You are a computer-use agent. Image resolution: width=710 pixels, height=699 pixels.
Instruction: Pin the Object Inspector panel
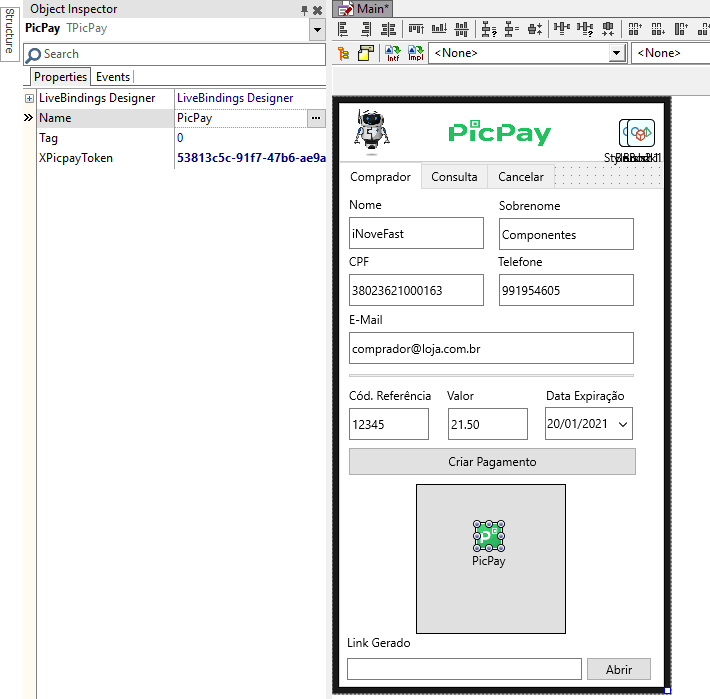(x=304, y=10)
